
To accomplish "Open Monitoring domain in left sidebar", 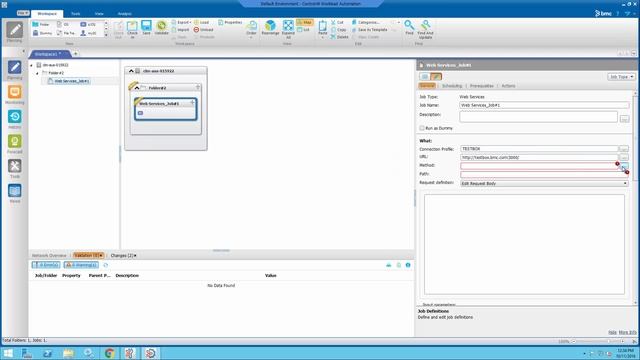I will coord(14,95).
